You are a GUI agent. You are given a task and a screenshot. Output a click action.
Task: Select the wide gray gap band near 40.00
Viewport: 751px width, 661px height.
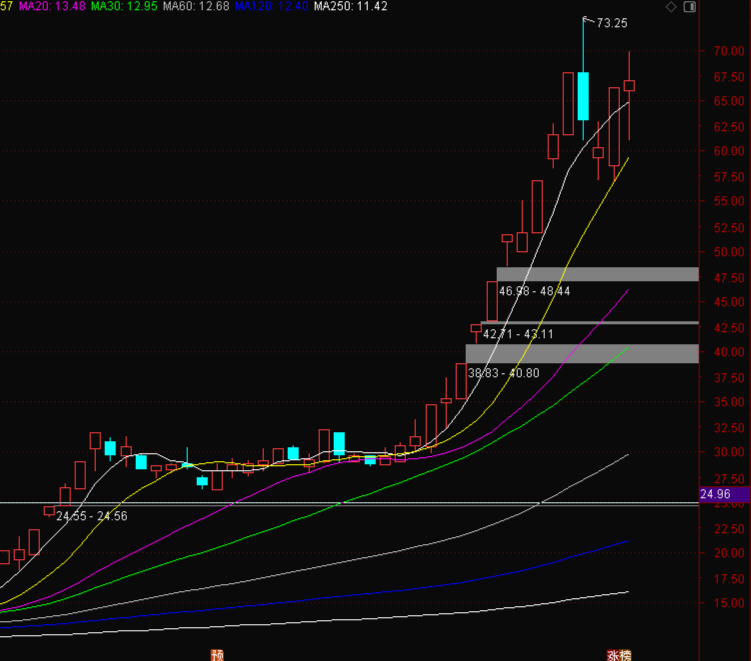(x=582, y=353)
